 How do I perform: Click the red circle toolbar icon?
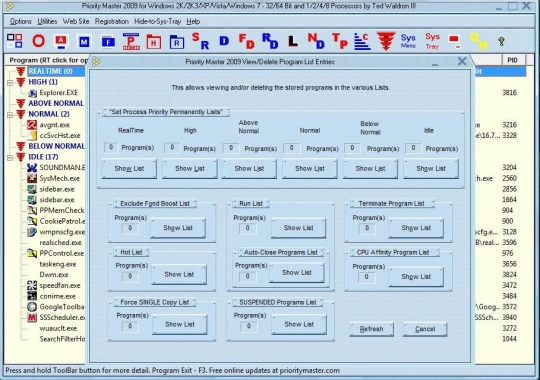[39, 41]
